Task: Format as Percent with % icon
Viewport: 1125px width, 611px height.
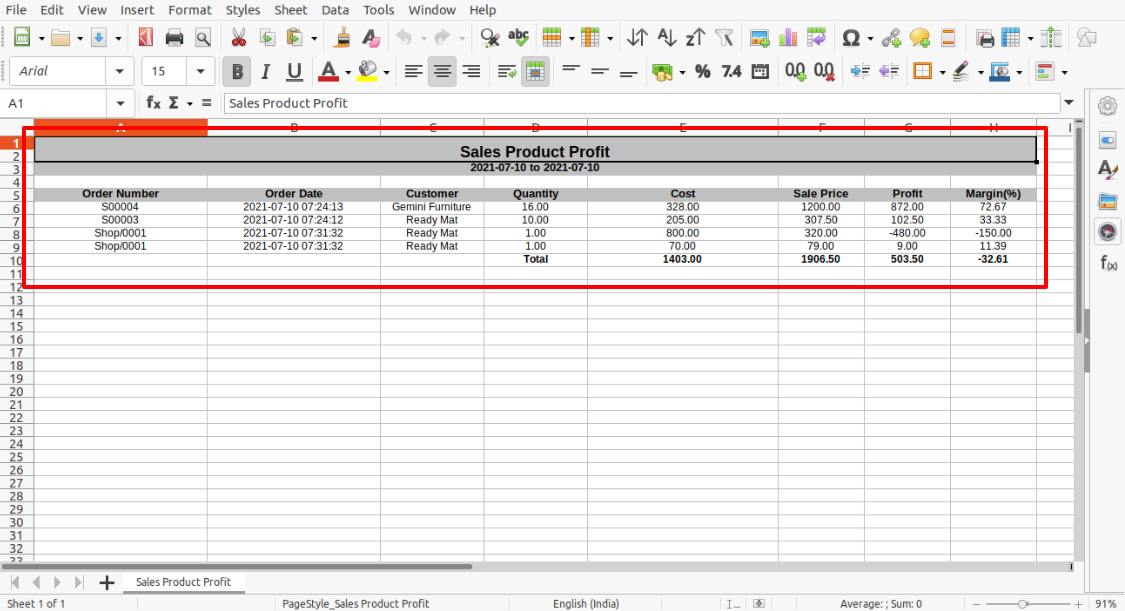Action: (702, 72)
